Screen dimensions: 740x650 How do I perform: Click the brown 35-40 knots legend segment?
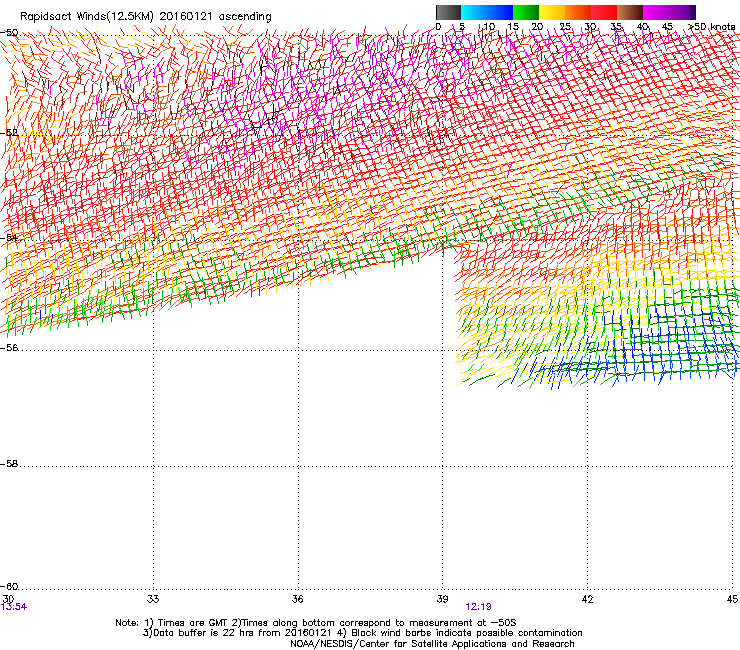coord(630,12)
